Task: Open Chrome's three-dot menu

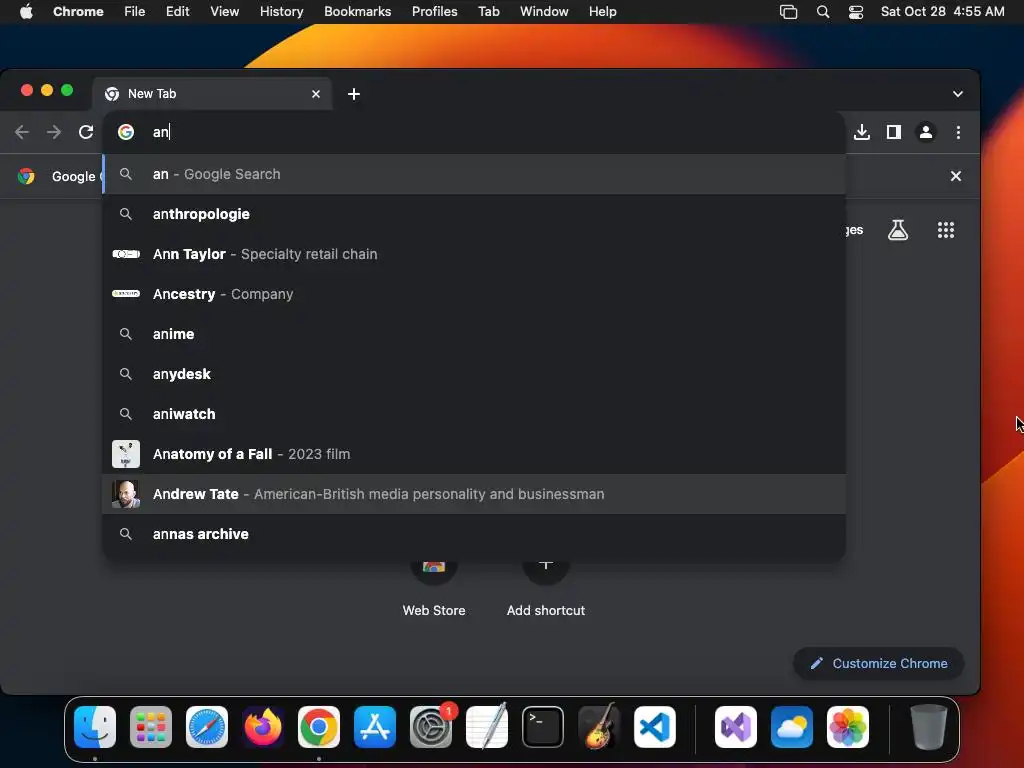Action: (958, 133)
